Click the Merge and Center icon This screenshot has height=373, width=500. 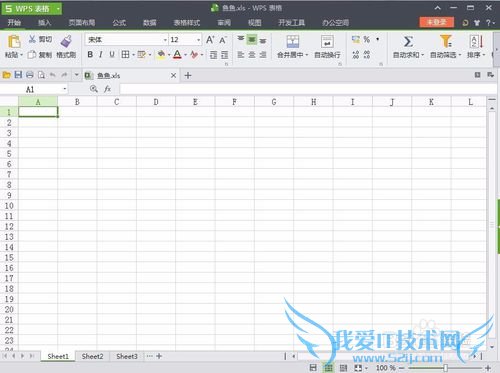[x=293, y=42]
